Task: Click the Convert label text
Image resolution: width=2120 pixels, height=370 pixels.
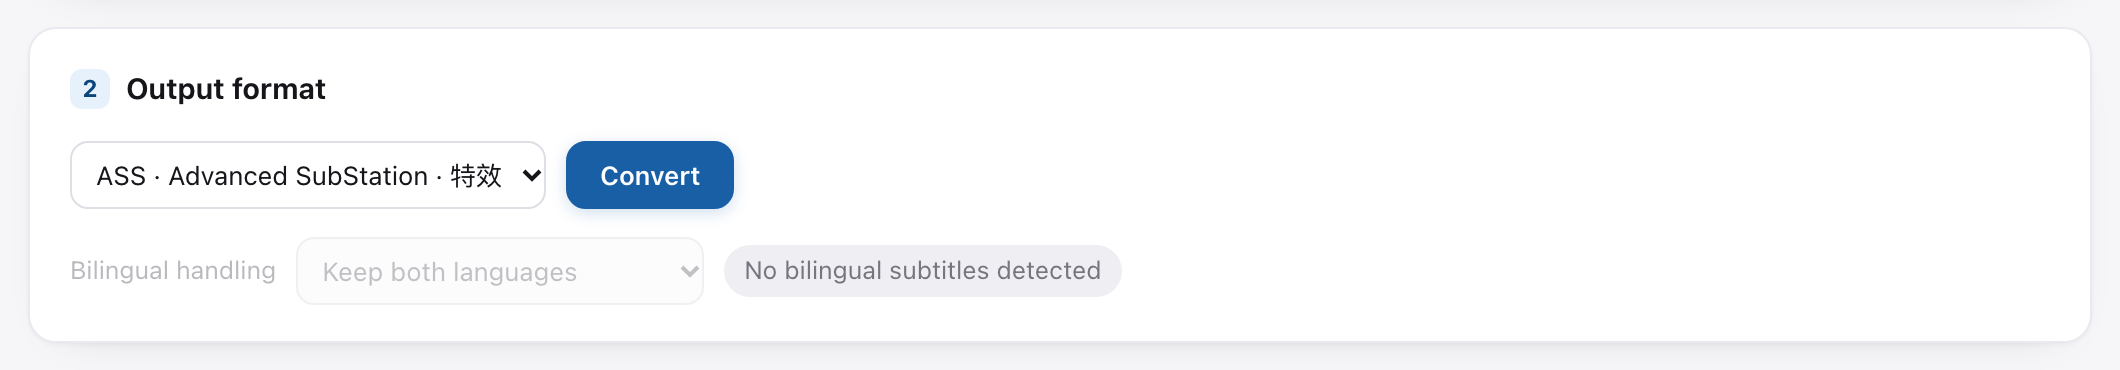Action: click(650, 176)
